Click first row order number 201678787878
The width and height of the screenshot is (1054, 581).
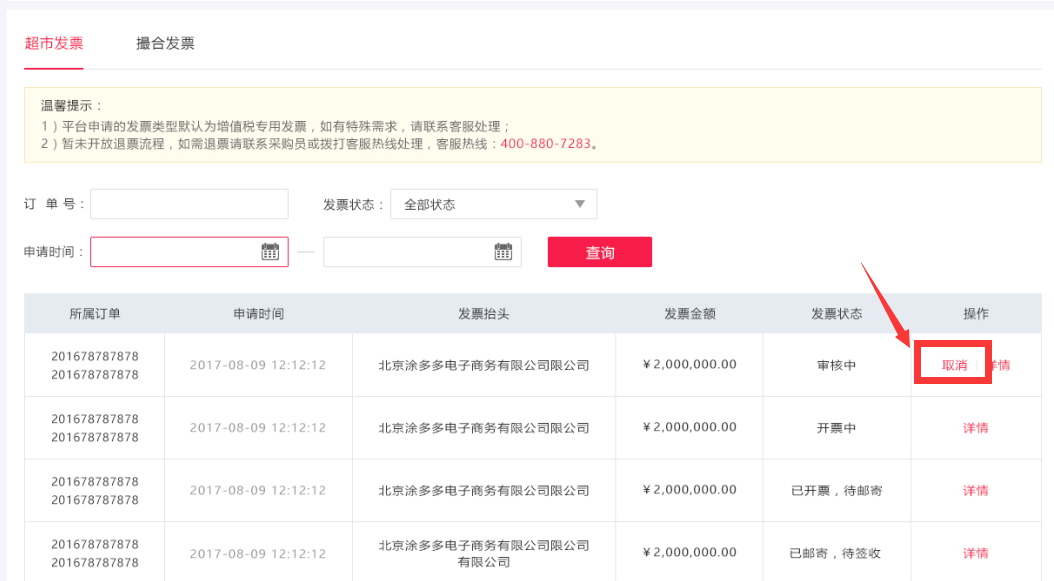point(95,356)
